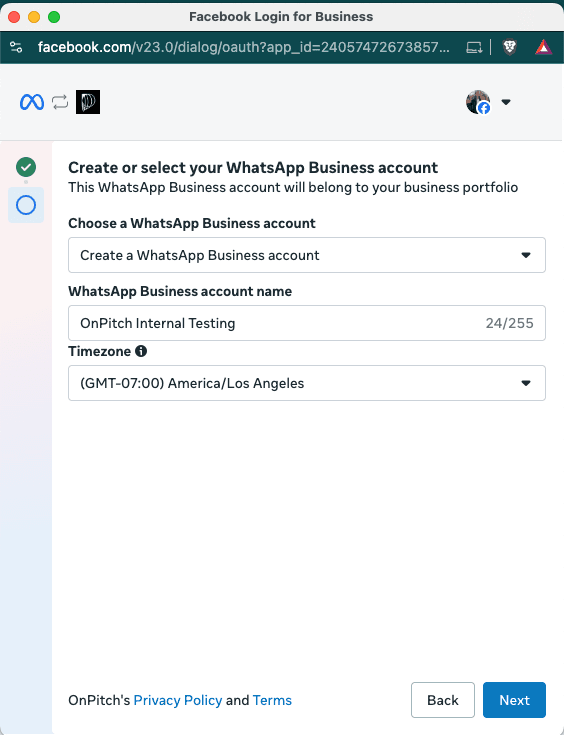Click the user profile avatar
Image resolution: width=564 pixels, height=735 pixels.
478,102
